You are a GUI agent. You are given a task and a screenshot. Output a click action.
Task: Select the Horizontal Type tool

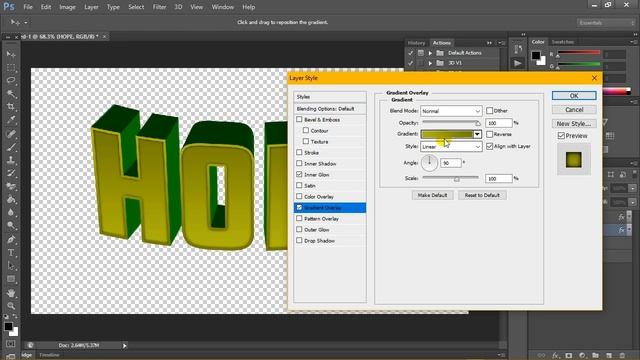11,253
